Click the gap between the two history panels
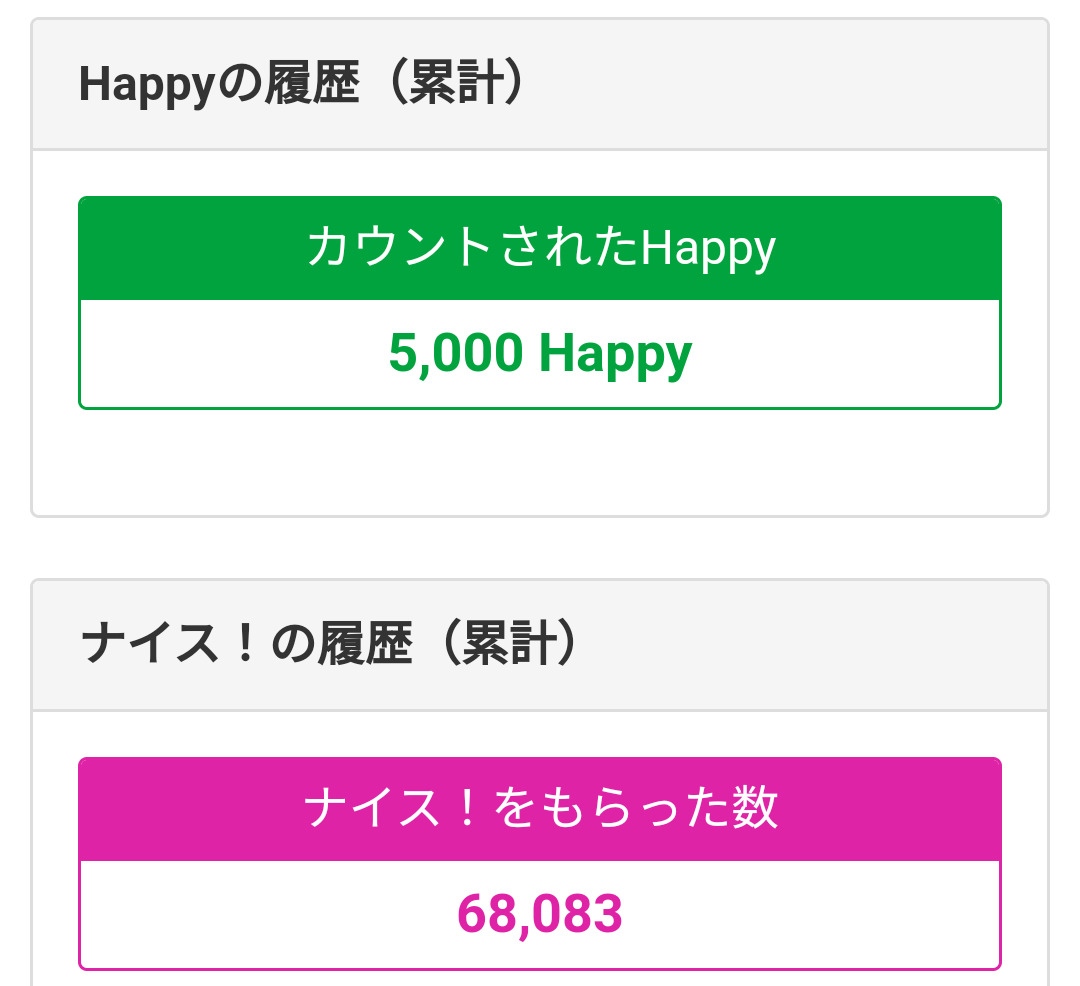 [x=540, y=548]
